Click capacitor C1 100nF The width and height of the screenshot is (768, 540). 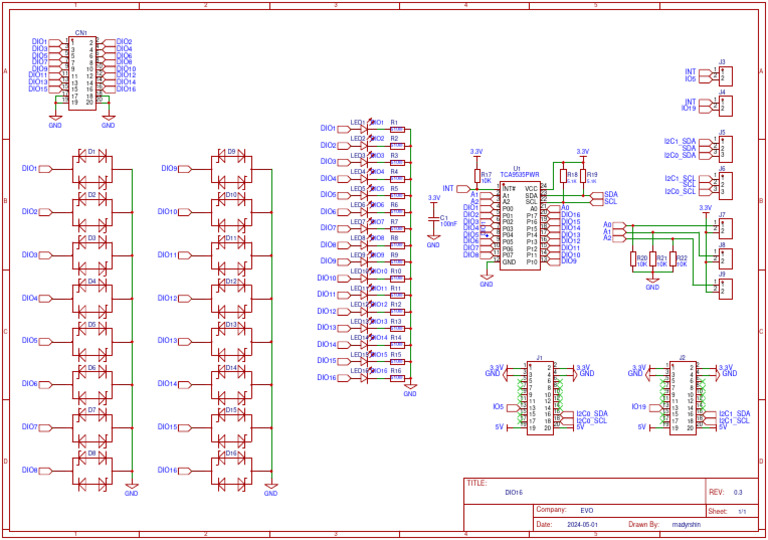click(433, 220)
